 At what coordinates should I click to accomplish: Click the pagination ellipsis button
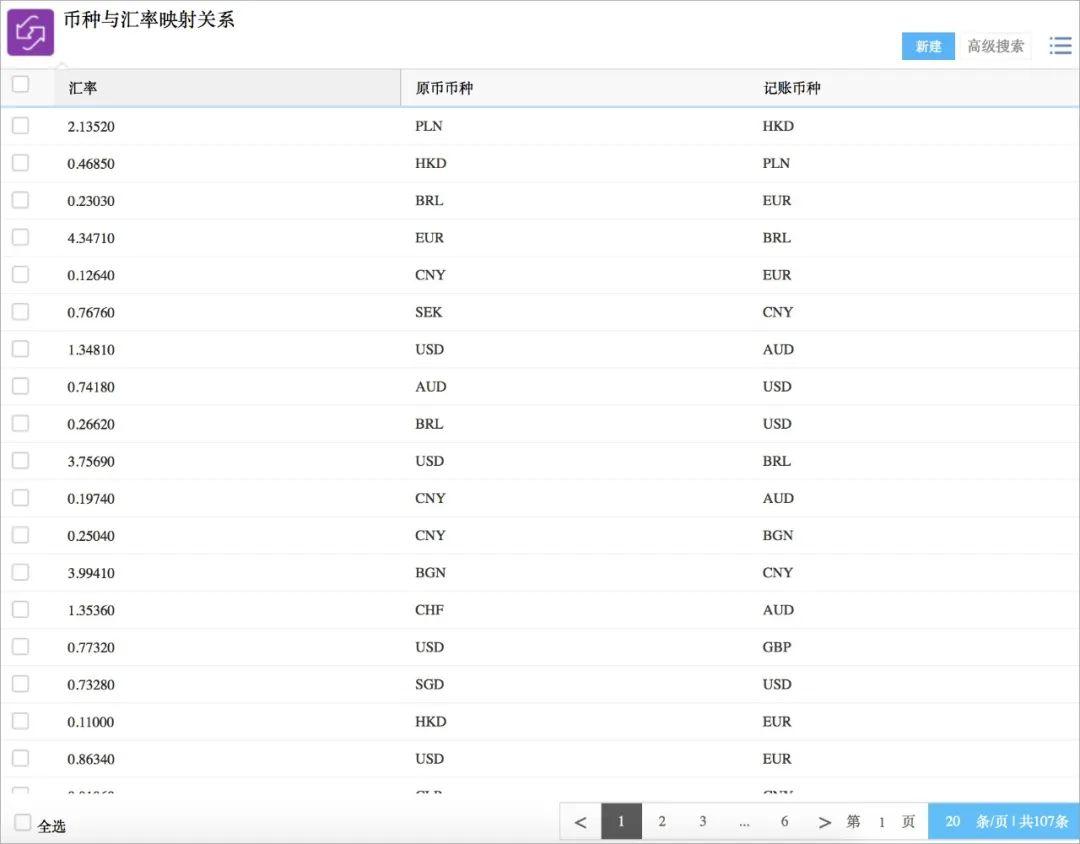click(x=744, y=822)
